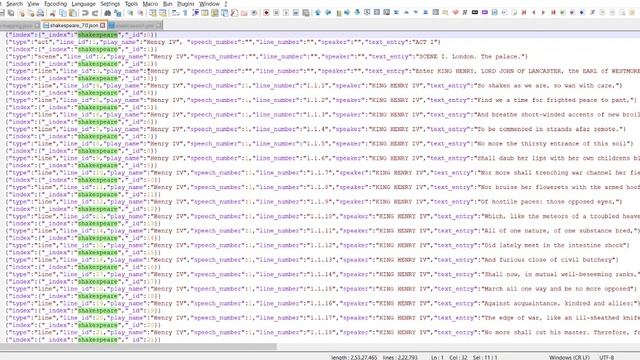Click text "And furious close of civil butchery"

[549, 260]
